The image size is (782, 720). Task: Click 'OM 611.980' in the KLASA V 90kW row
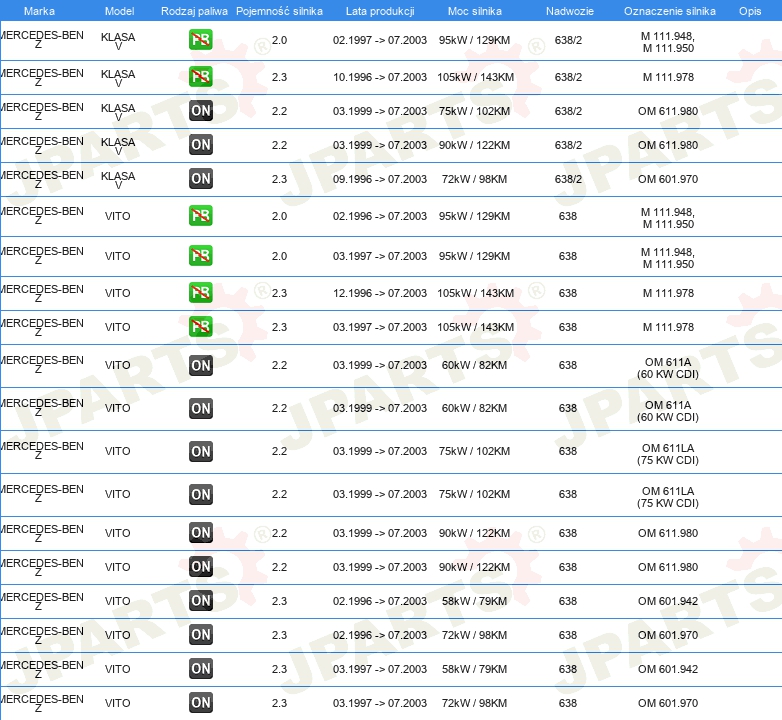click(x=668, y=145)
